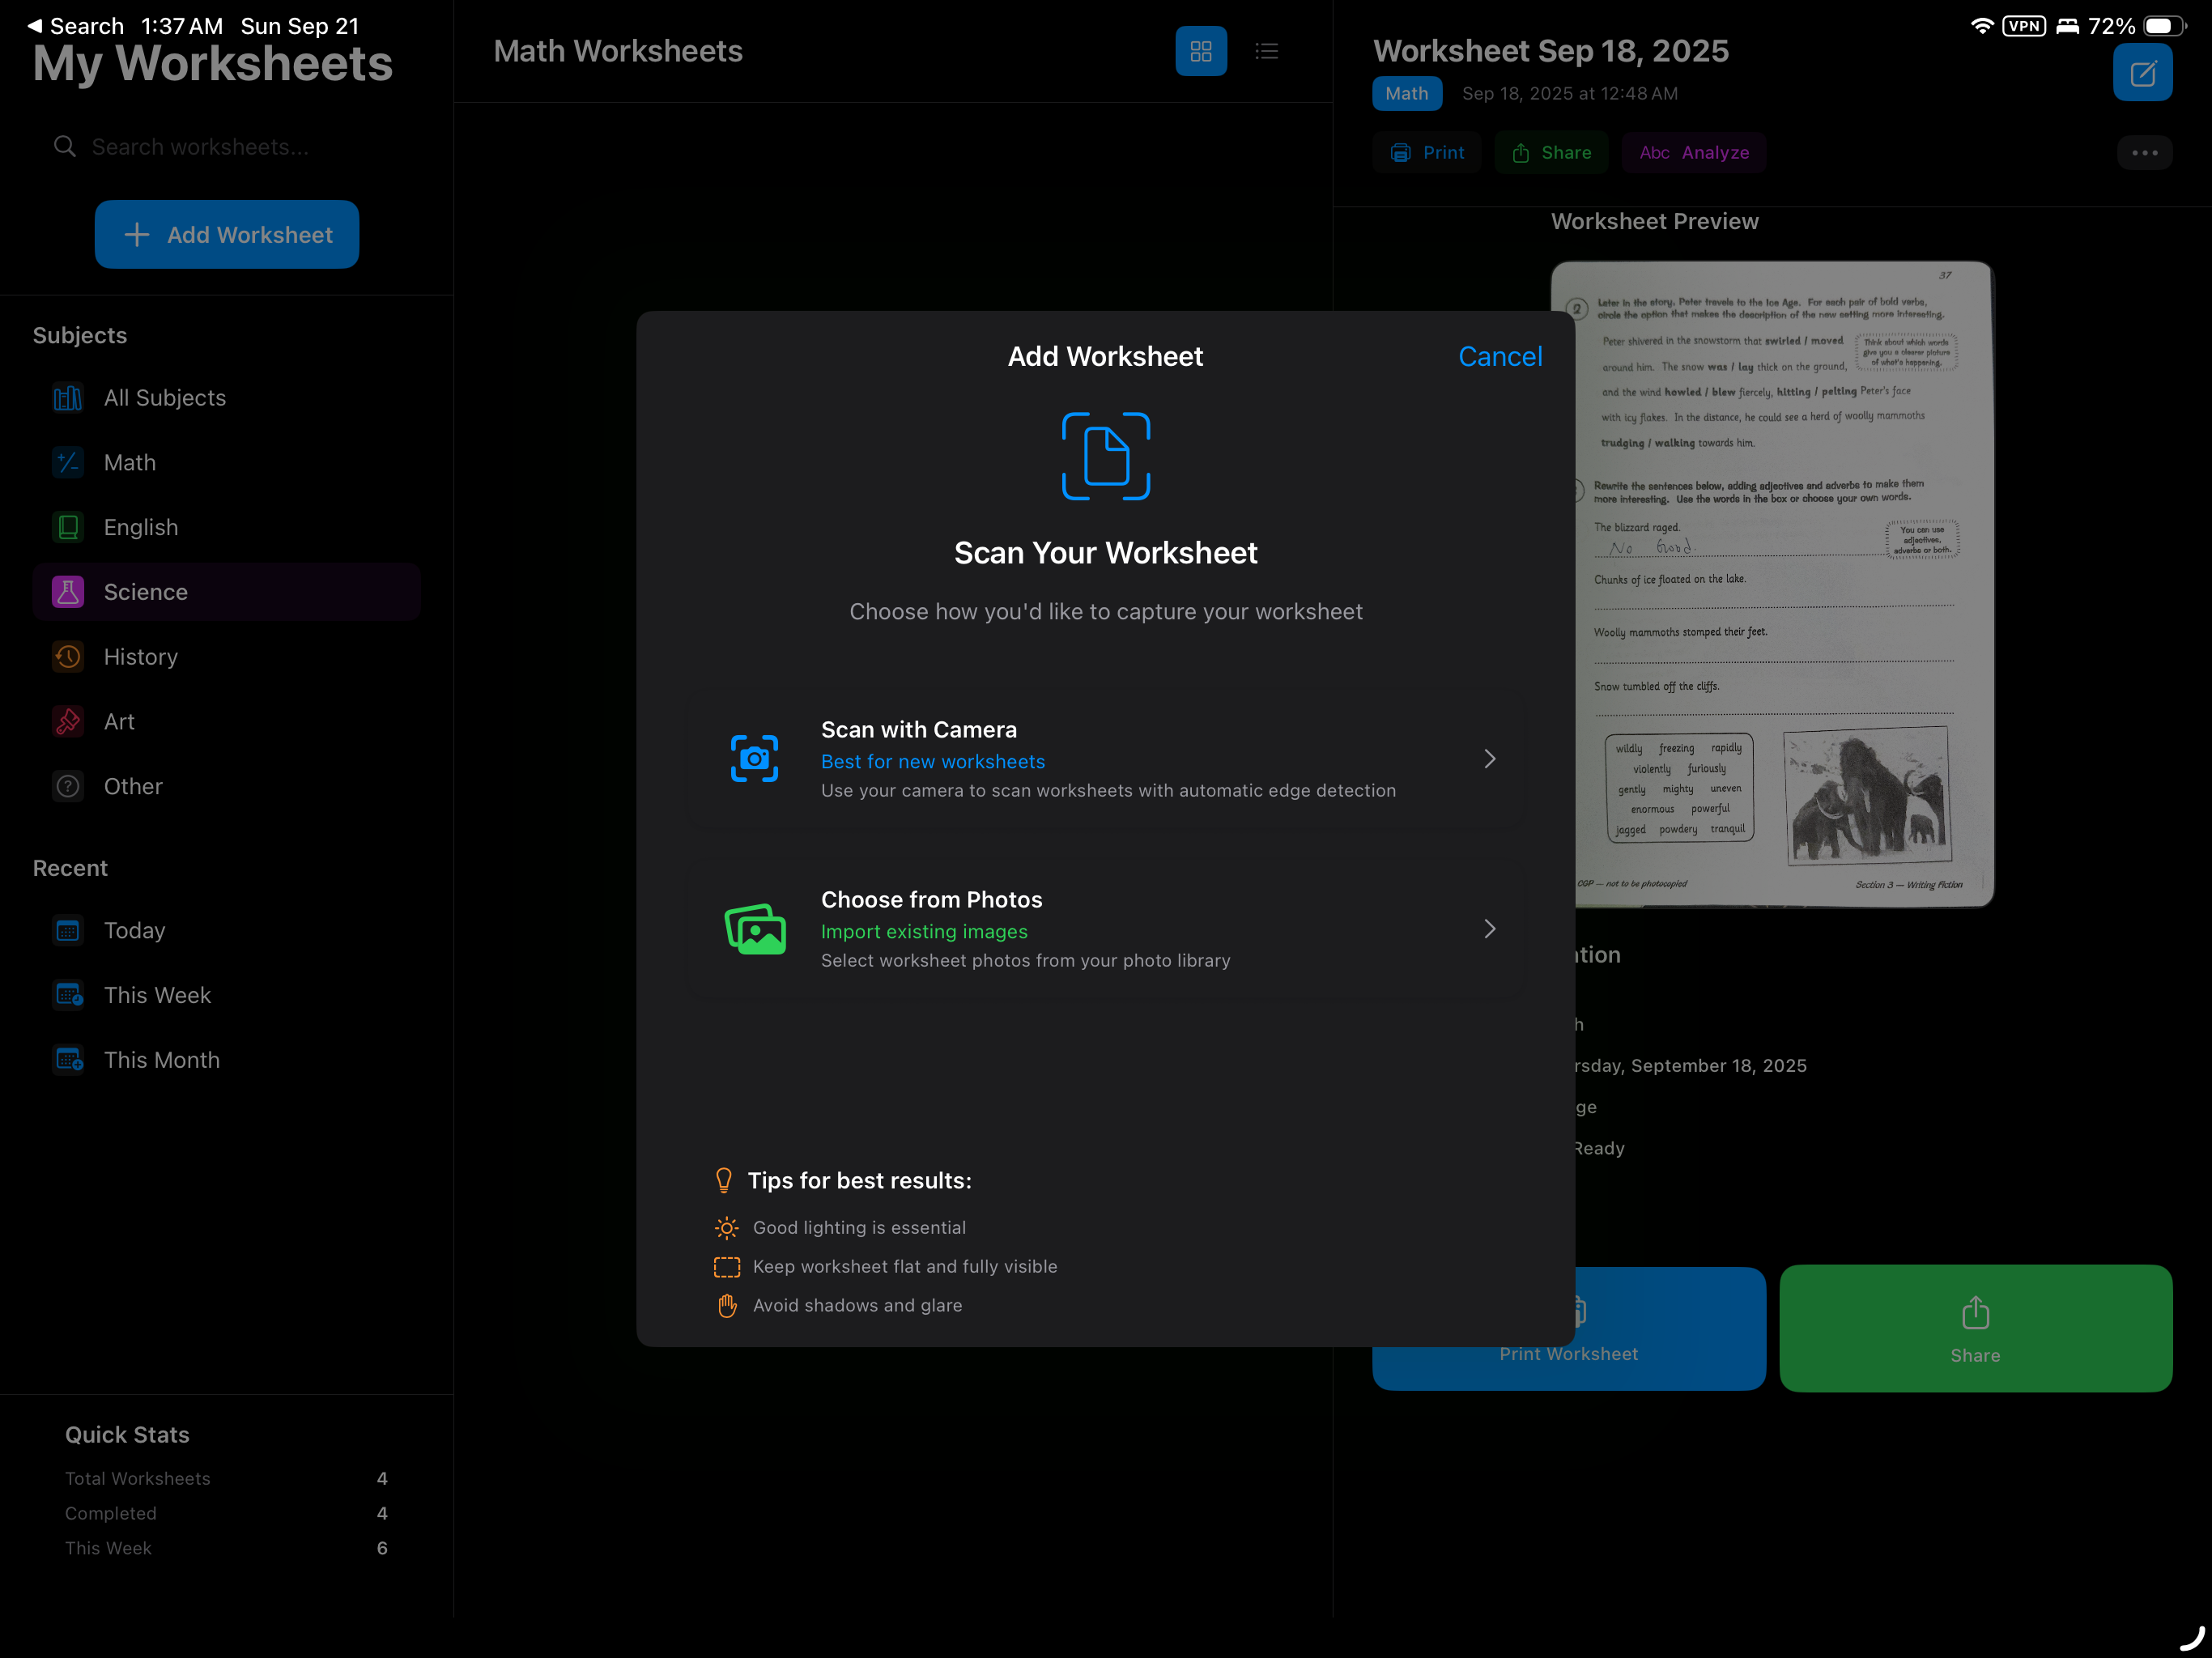Click the search magnifier icon

click(65, 147)
